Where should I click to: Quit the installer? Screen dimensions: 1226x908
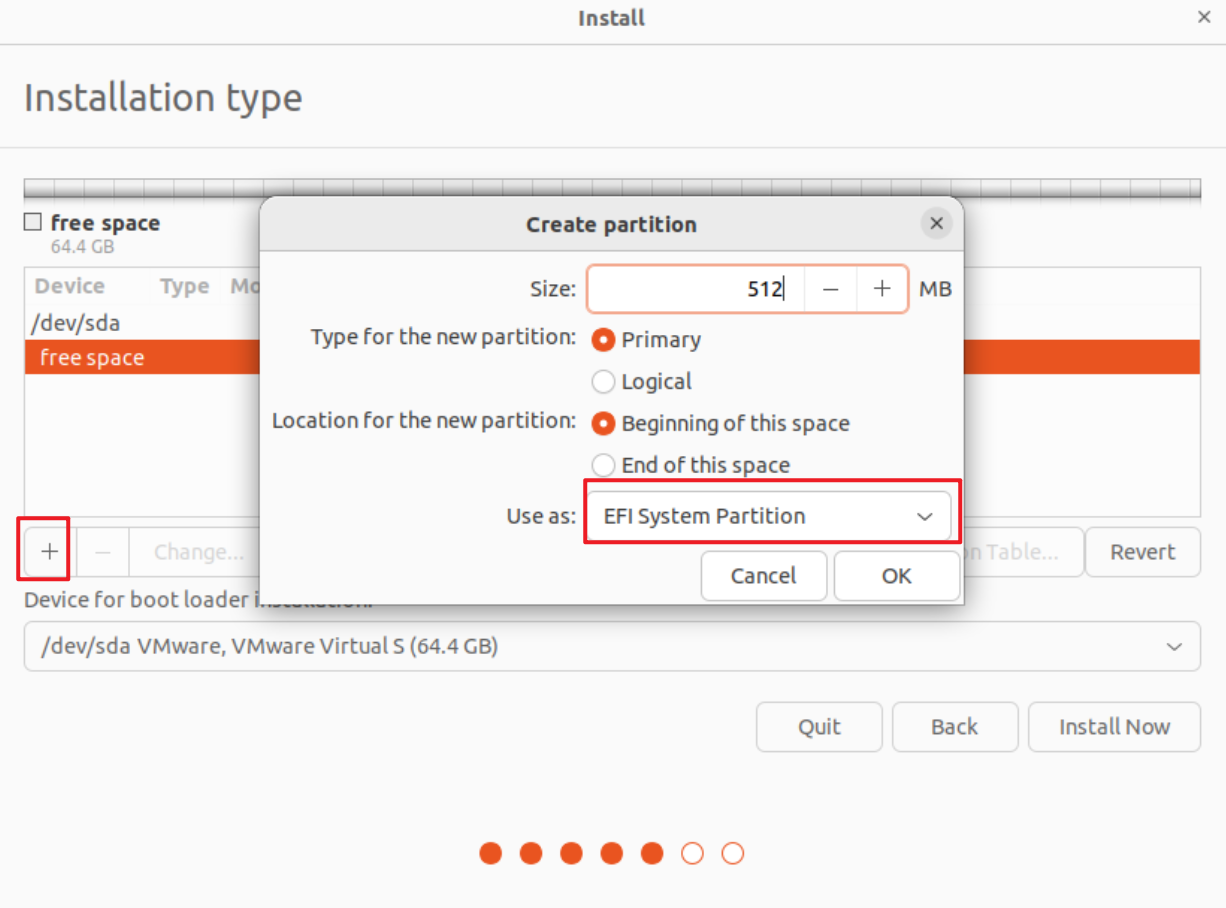point(819,727)
